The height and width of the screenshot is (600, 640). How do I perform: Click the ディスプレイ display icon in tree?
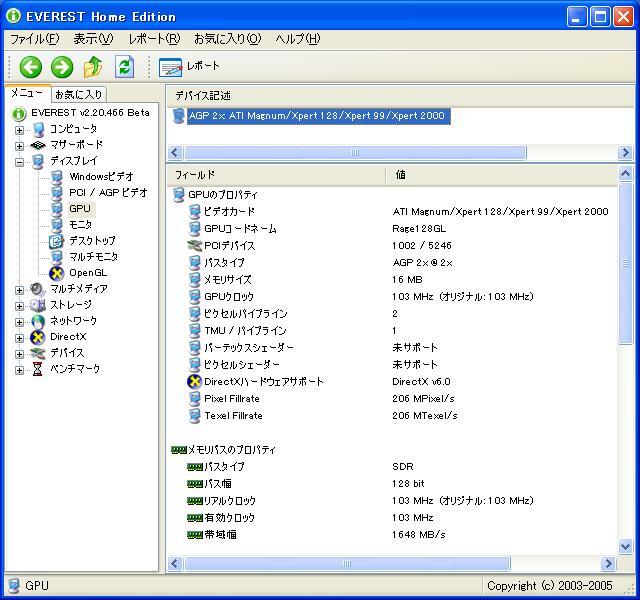click(x=38, y=162)
